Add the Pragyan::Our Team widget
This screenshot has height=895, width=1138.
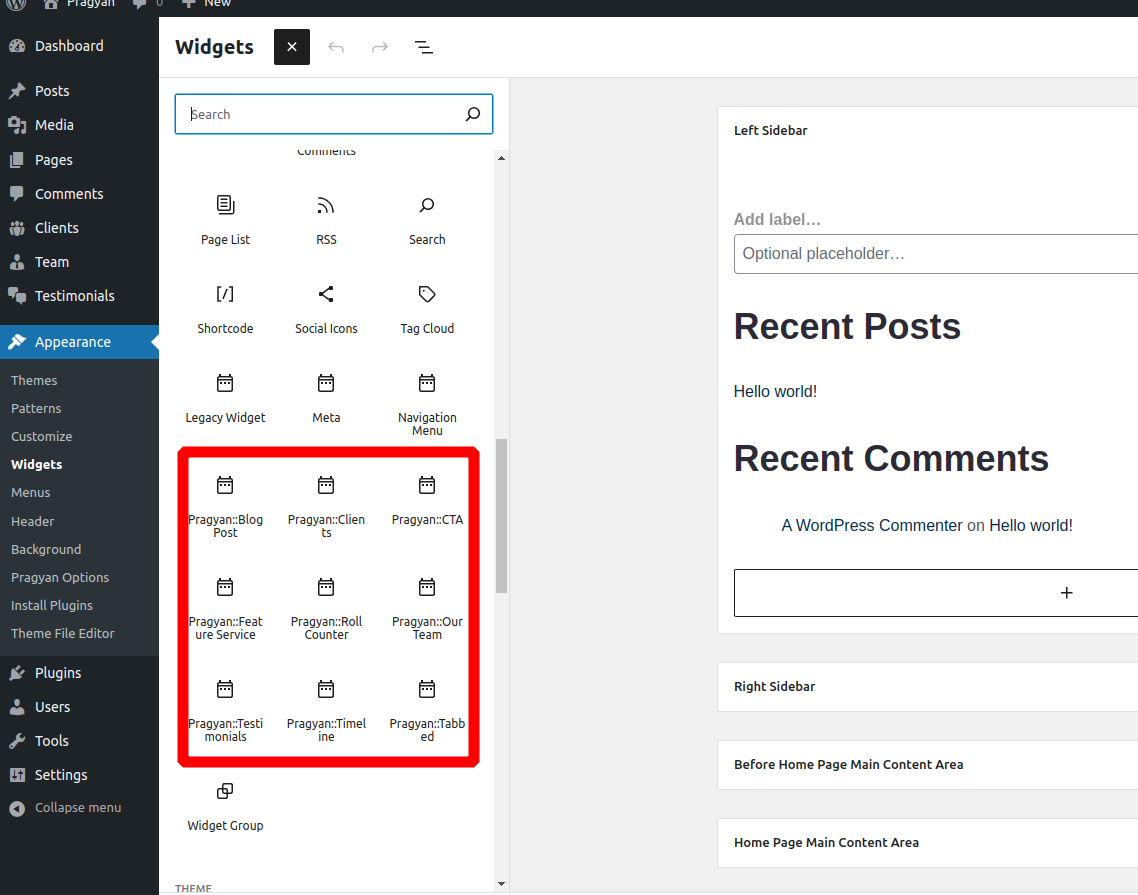[x=427, y=609]
